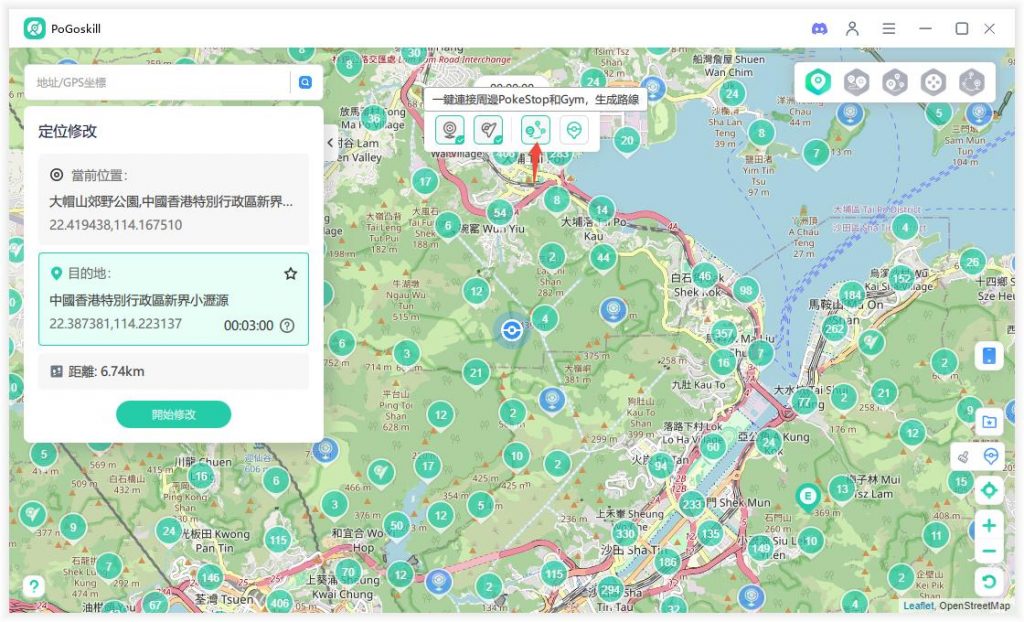Select the joystick movement mode
Image resolution: width=1024 pixels, height=622 pixels.
tap(933, 82)
